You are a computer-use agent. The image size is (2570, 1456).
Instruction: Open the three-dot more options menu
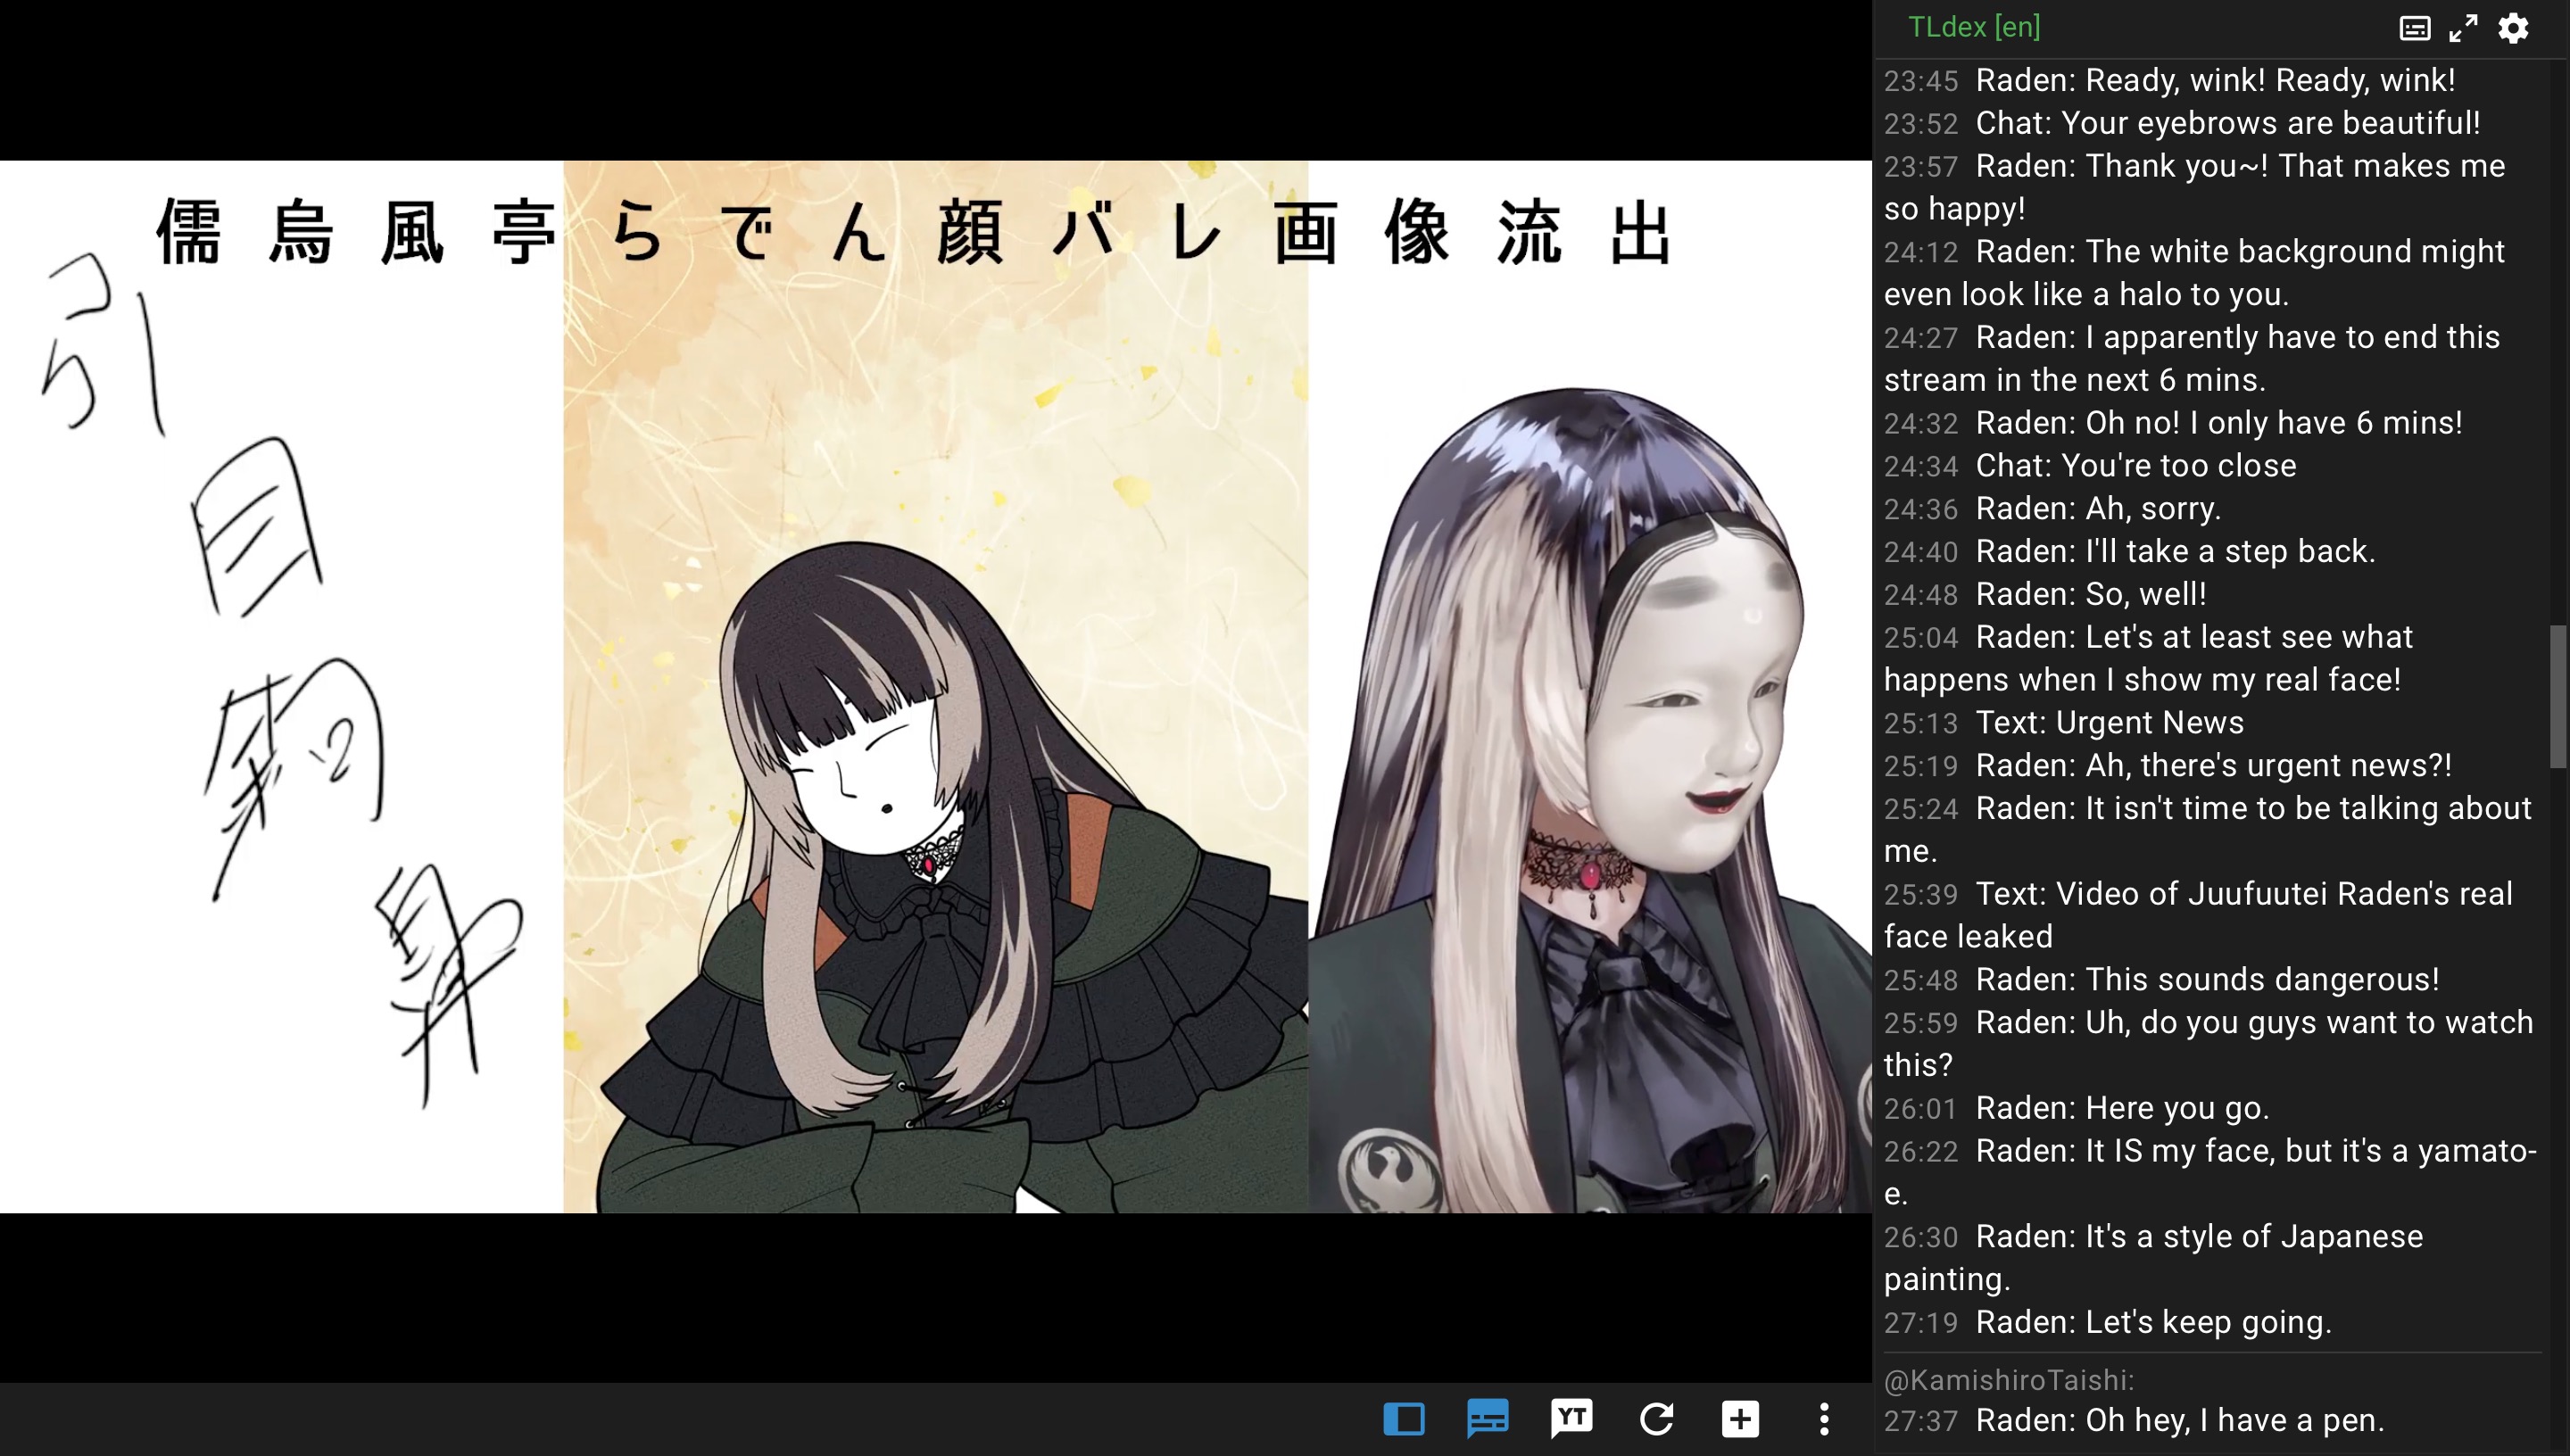click(1824, 1418)
